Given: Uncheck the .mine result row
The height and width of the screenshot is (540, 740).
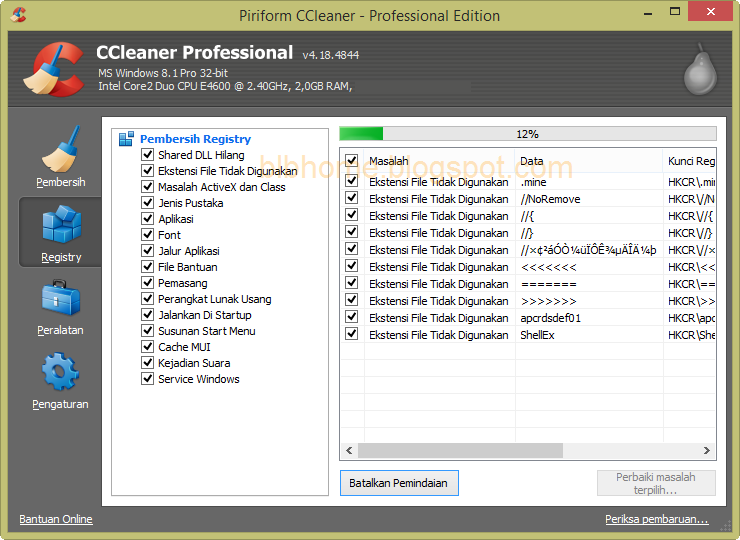Looking at the screenshot, I should 352,181.
